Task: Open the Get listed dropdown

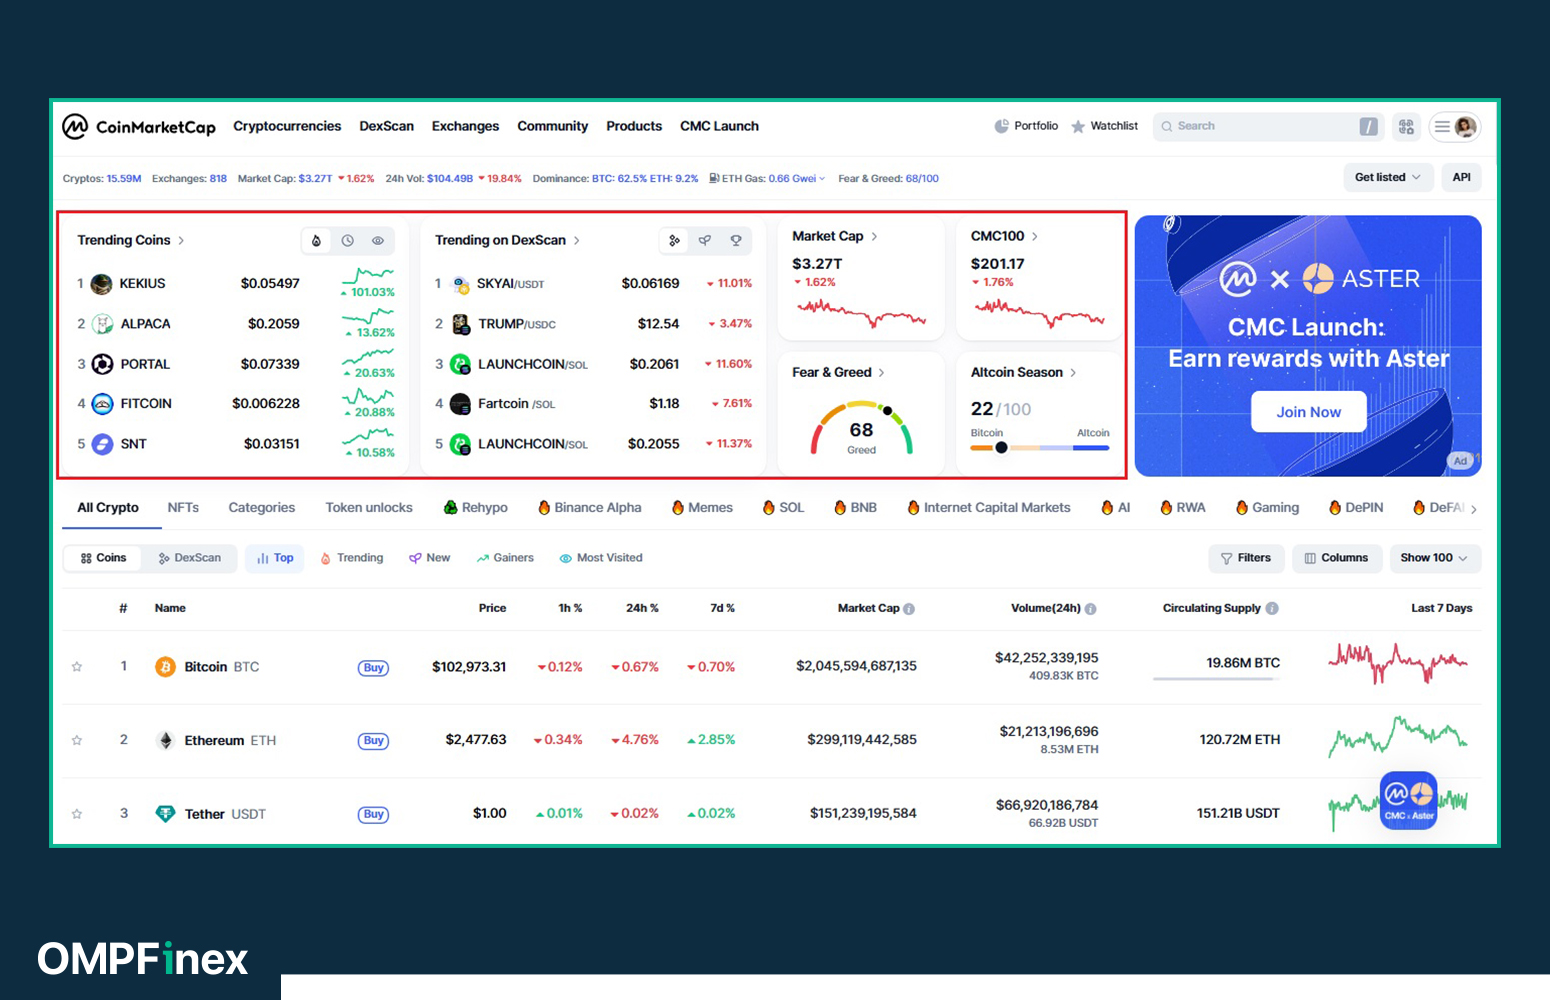Action: pyautogui.click(x=1387, y=178)
